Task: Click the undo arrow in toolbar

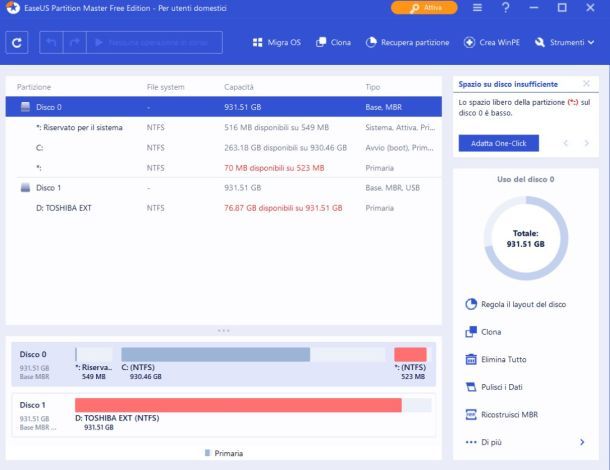Action: 51,42
